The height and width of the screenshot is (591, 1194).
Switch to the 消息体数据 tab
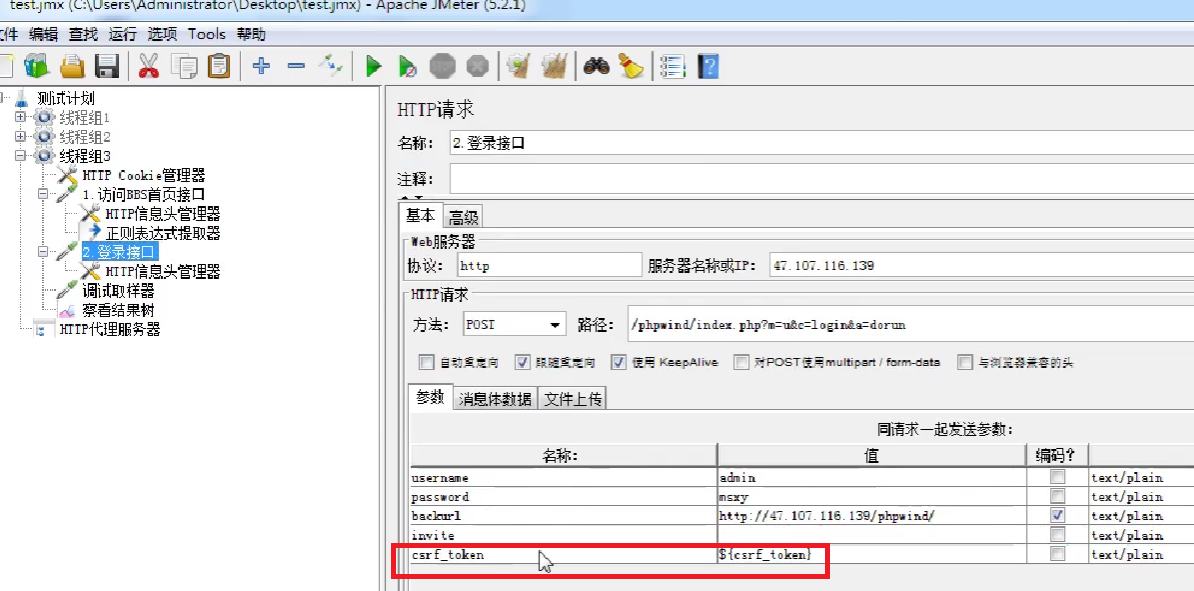[x=496, y=398]
